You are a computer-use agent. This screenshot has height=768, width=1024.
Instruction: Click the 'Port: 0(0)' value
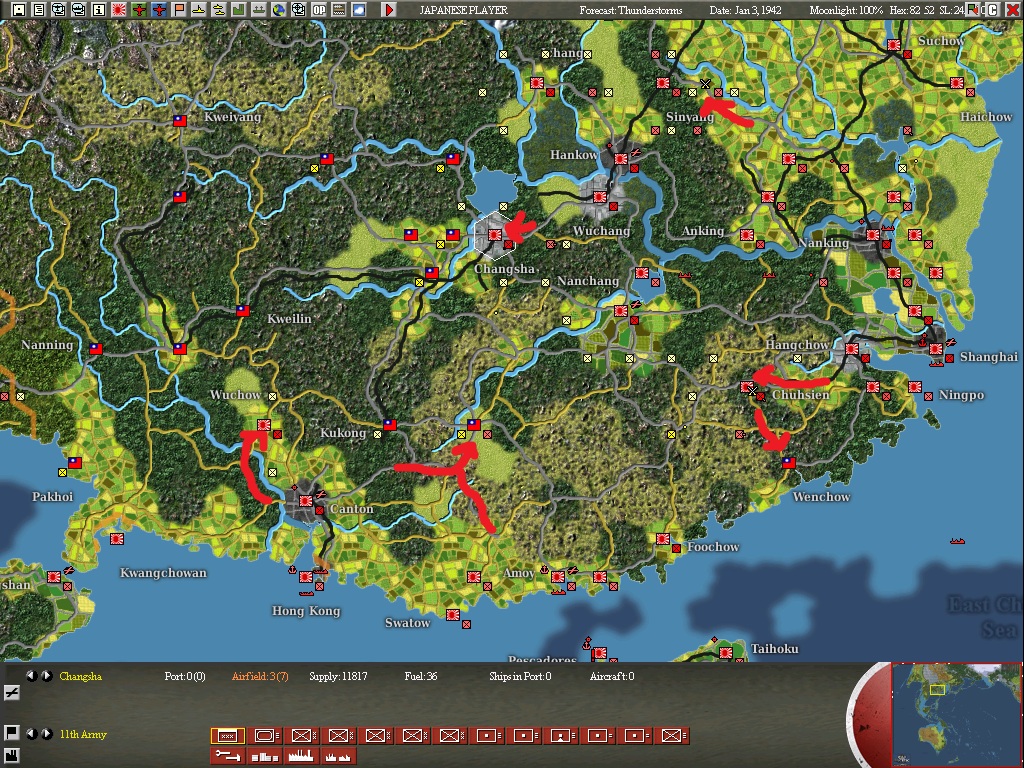pos(185,676)
